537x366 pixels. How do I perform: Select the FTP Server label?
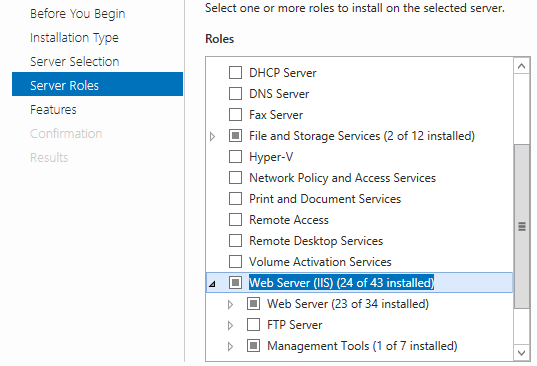point(295,325)
